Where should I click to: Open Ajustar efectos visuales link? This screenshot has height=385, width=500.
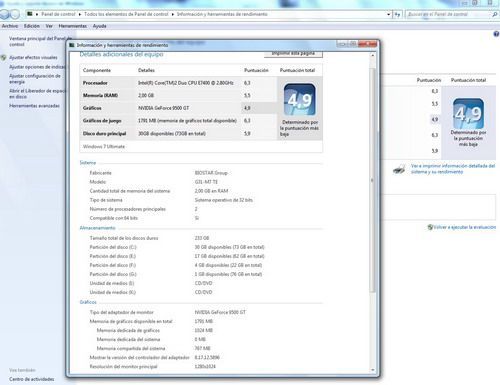tap(33, 58)
